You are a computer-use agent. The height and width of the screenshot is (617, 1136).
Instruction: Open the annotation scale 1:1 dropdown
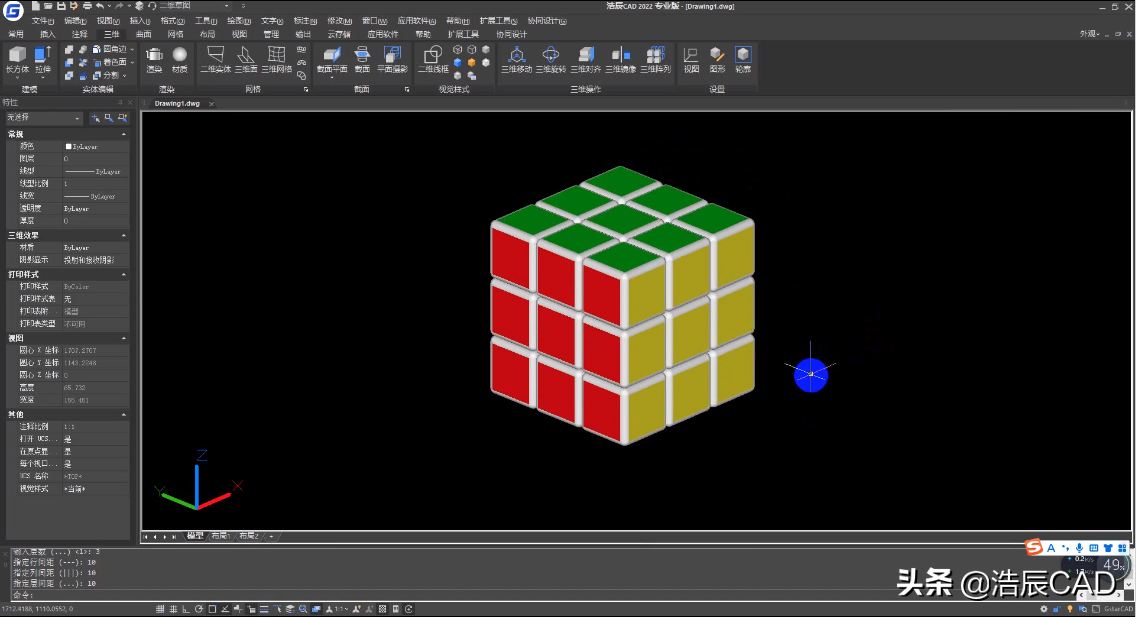(338, 609)
